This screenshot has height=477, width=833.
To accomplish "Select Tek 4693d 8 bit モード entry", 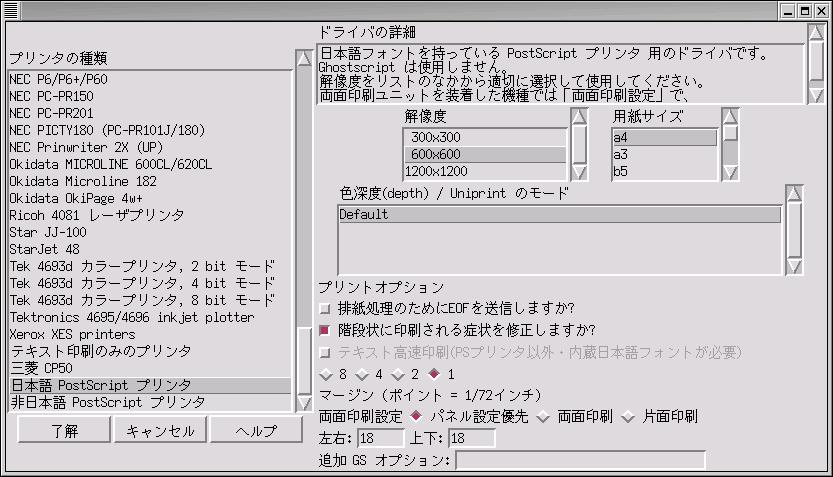I will pos(150,300).
